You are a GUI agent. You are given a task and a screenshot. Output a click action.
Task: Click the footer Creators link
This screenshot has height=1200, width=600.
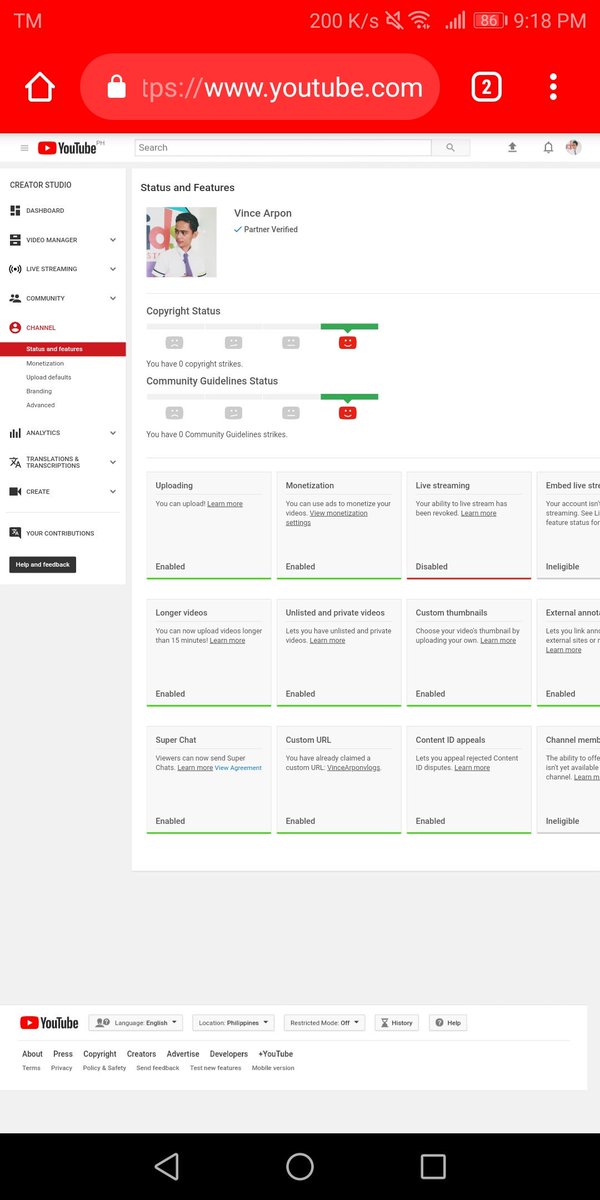[x=141, y=1054]
